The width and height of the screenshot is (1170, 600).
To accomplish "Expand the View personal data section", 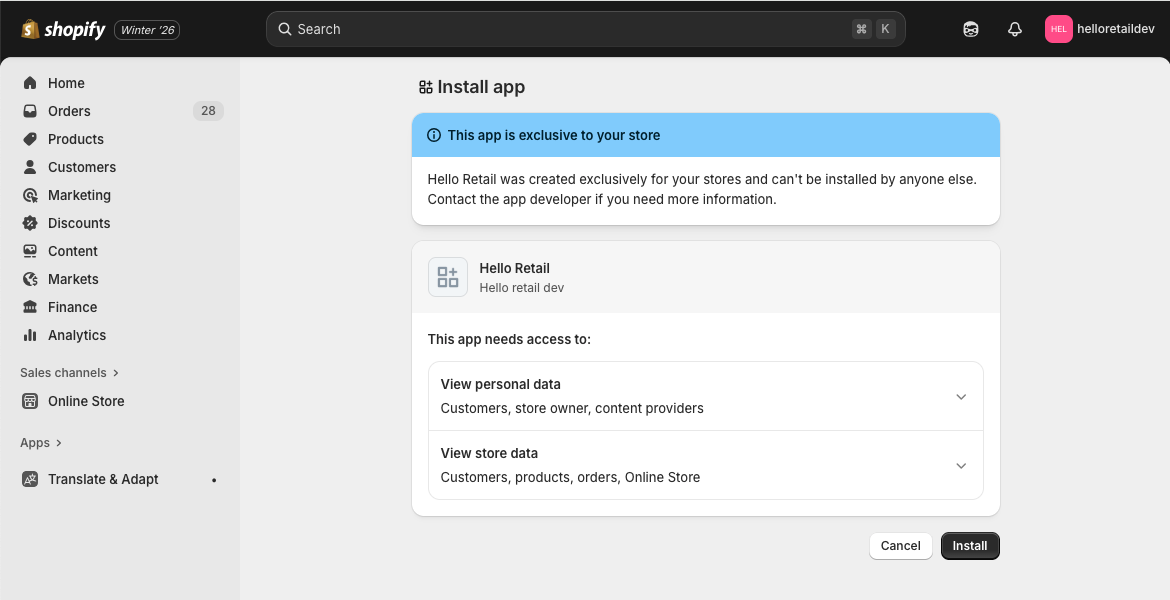I will coord(960,396).
